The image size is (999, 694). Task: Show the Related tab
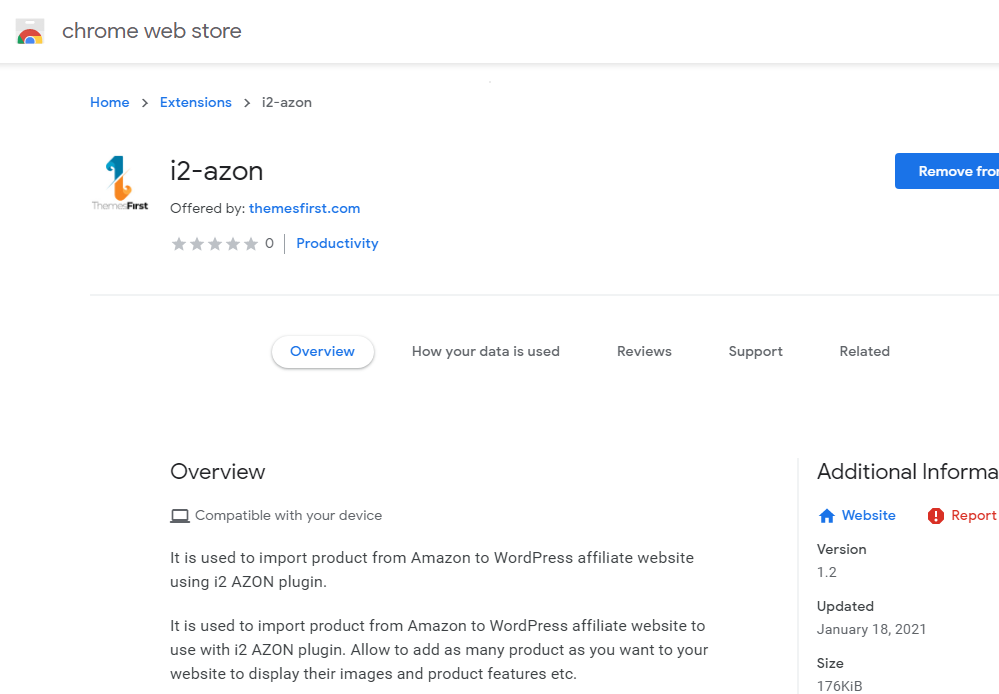(x=865, y=352)
